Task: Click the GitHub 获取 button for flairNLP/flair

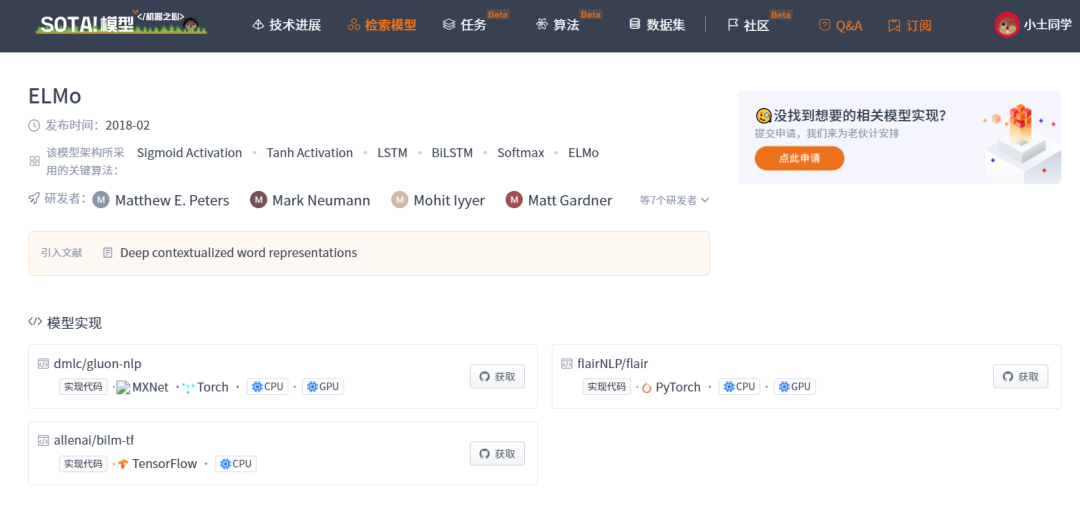Action: [x=1020, y=377]
